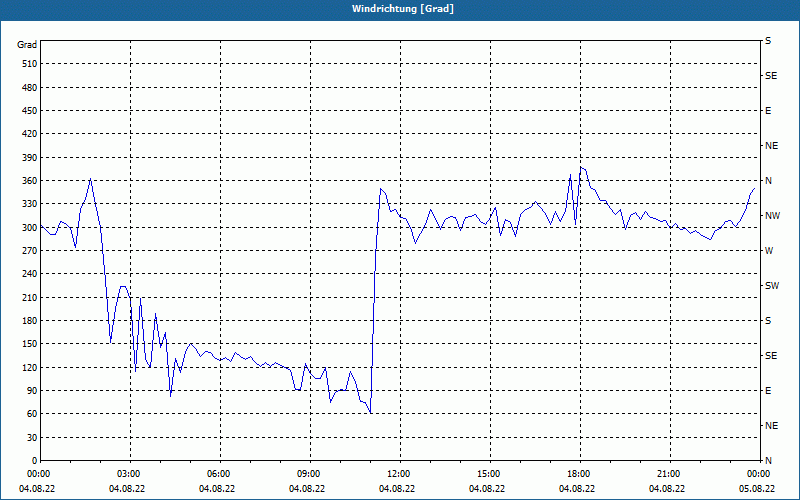Viewport: 800px width, 500px height.
Task: Click the 04.08.22 date under 12:00
Action: pos(397,489)
